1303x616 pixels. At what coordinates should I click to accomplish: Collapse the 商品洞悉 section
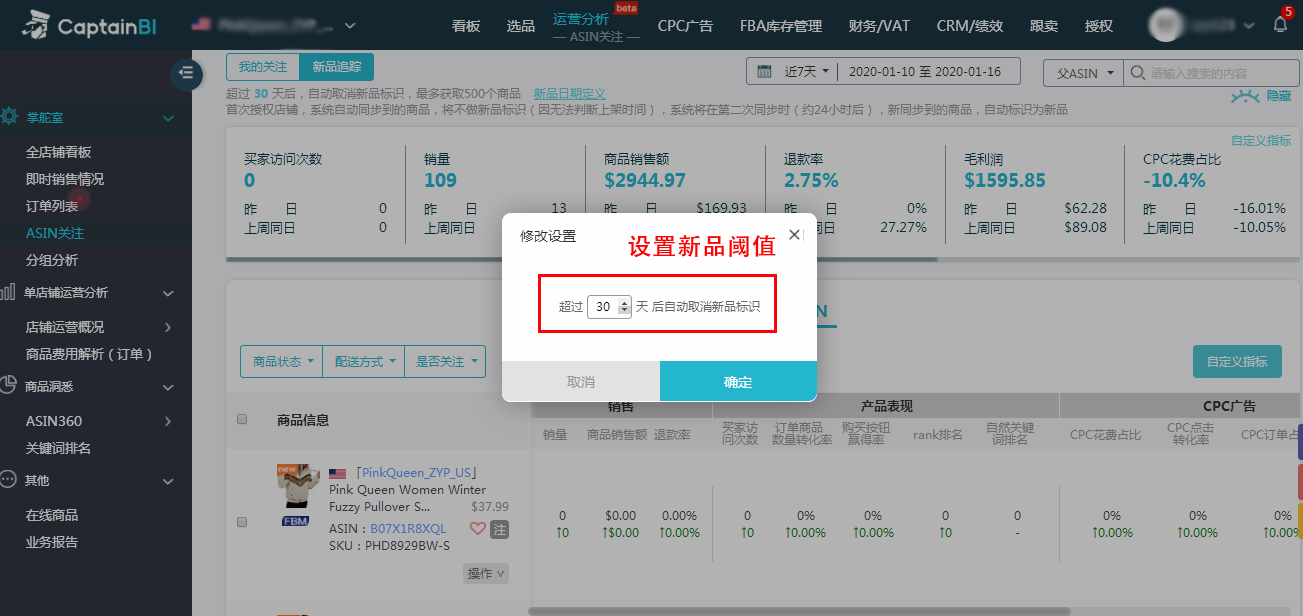[168, 386]
